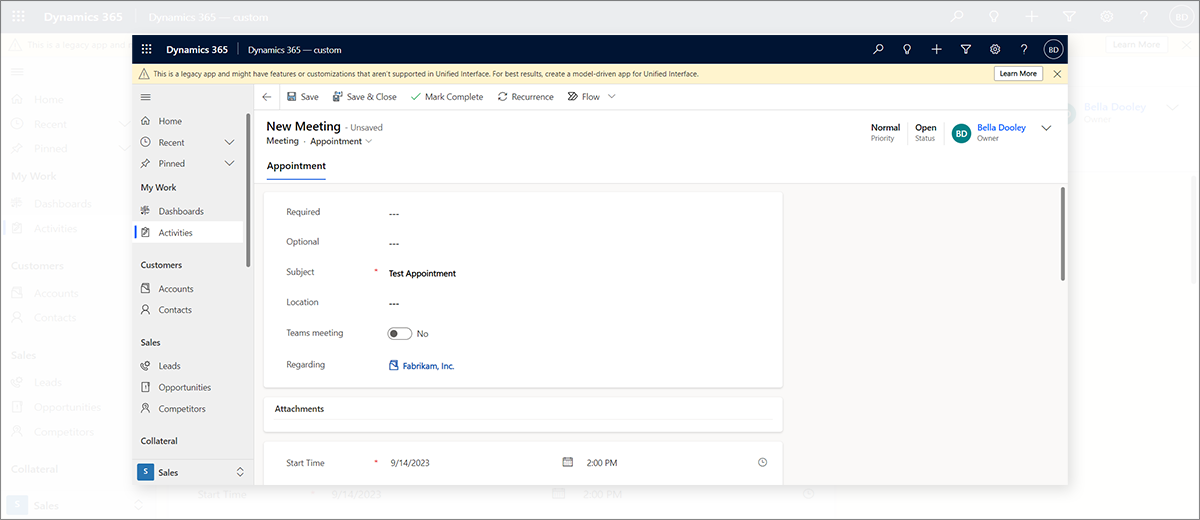1200x520 pixels.
Task: Expand header chevron next to Owner
Action: 1047,128
